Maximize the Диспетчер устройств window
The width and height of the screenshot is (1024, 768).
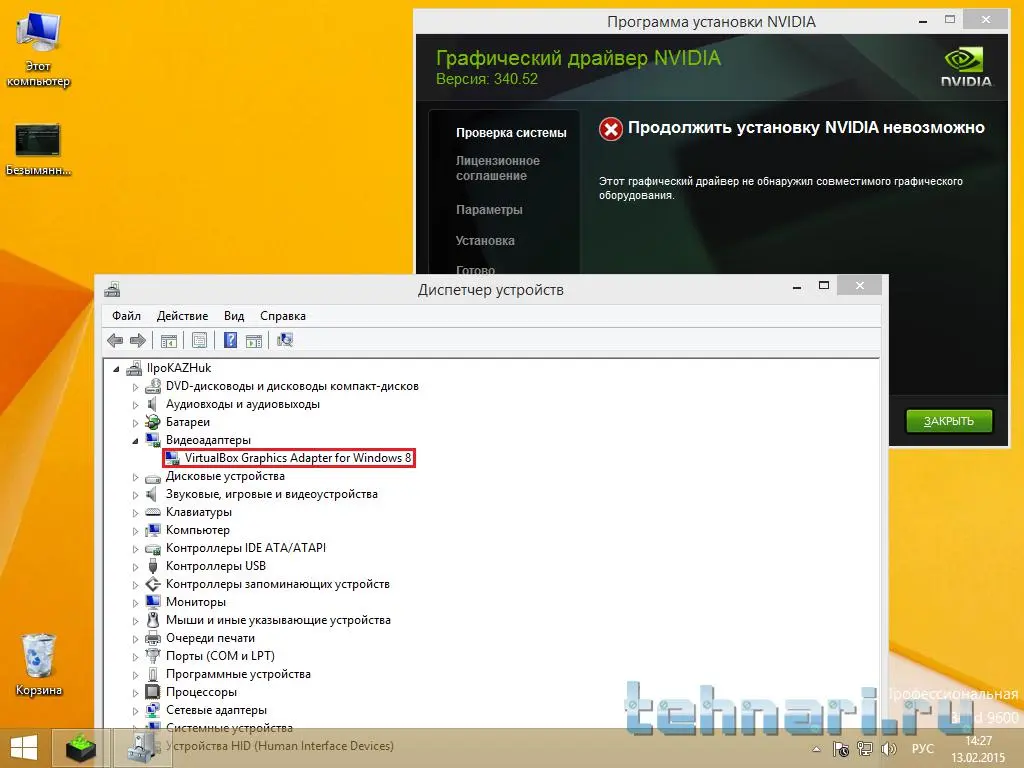point(824,285)
